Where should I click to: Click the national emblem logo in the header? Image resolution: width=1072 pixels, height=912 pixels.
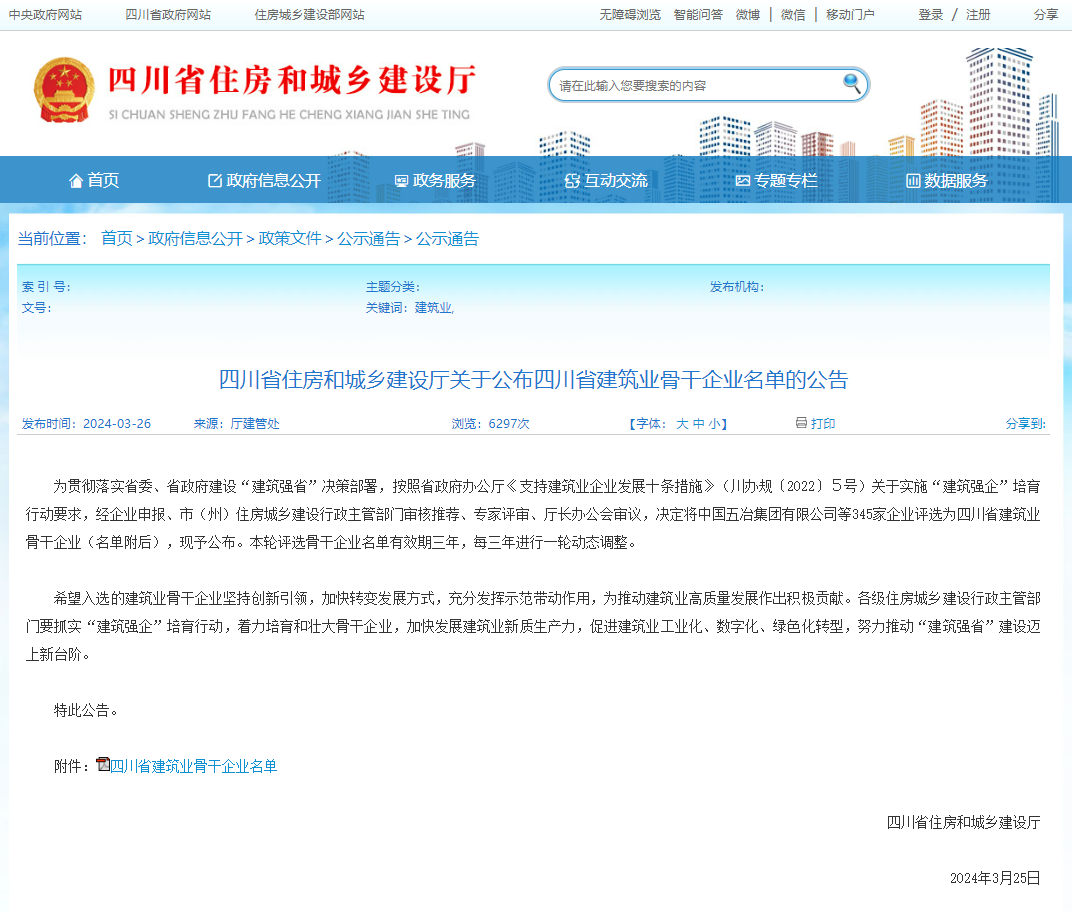pyautogui.click(x=63, y=89)
